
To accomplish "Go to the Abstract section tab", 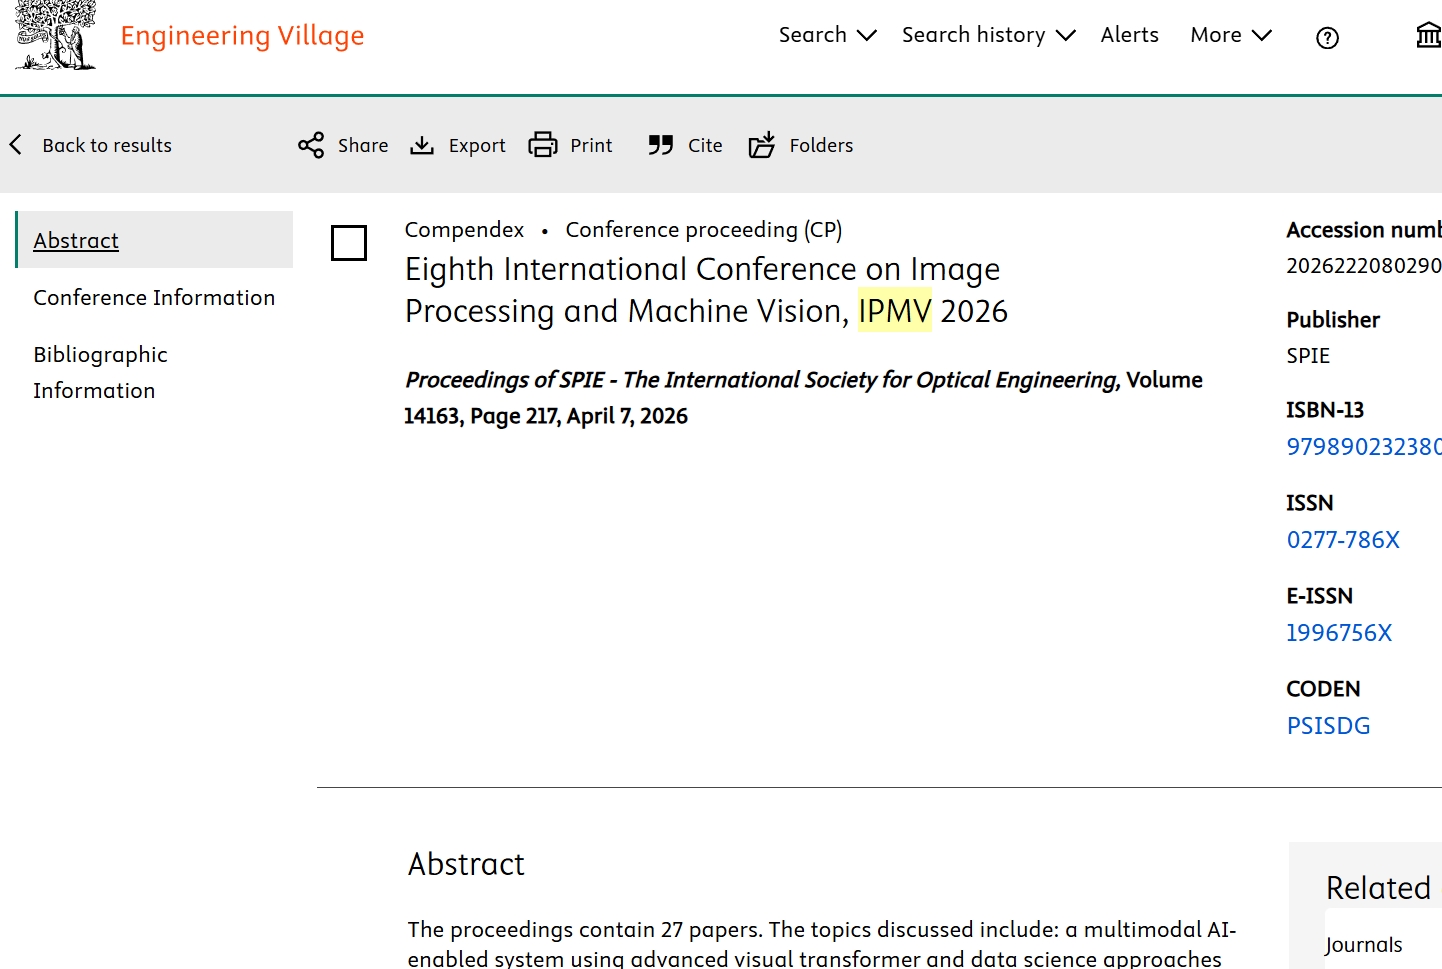I will (x=155, y=240).
